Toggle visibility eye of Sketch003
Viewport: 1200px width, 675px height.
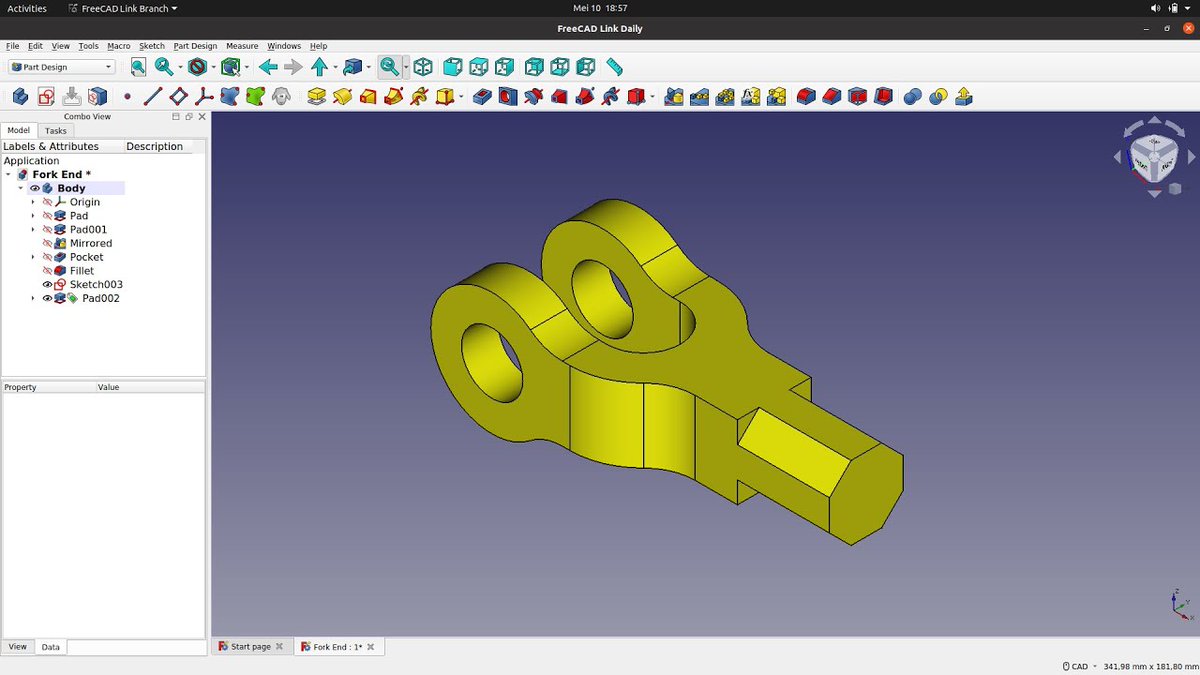[47, 284]
